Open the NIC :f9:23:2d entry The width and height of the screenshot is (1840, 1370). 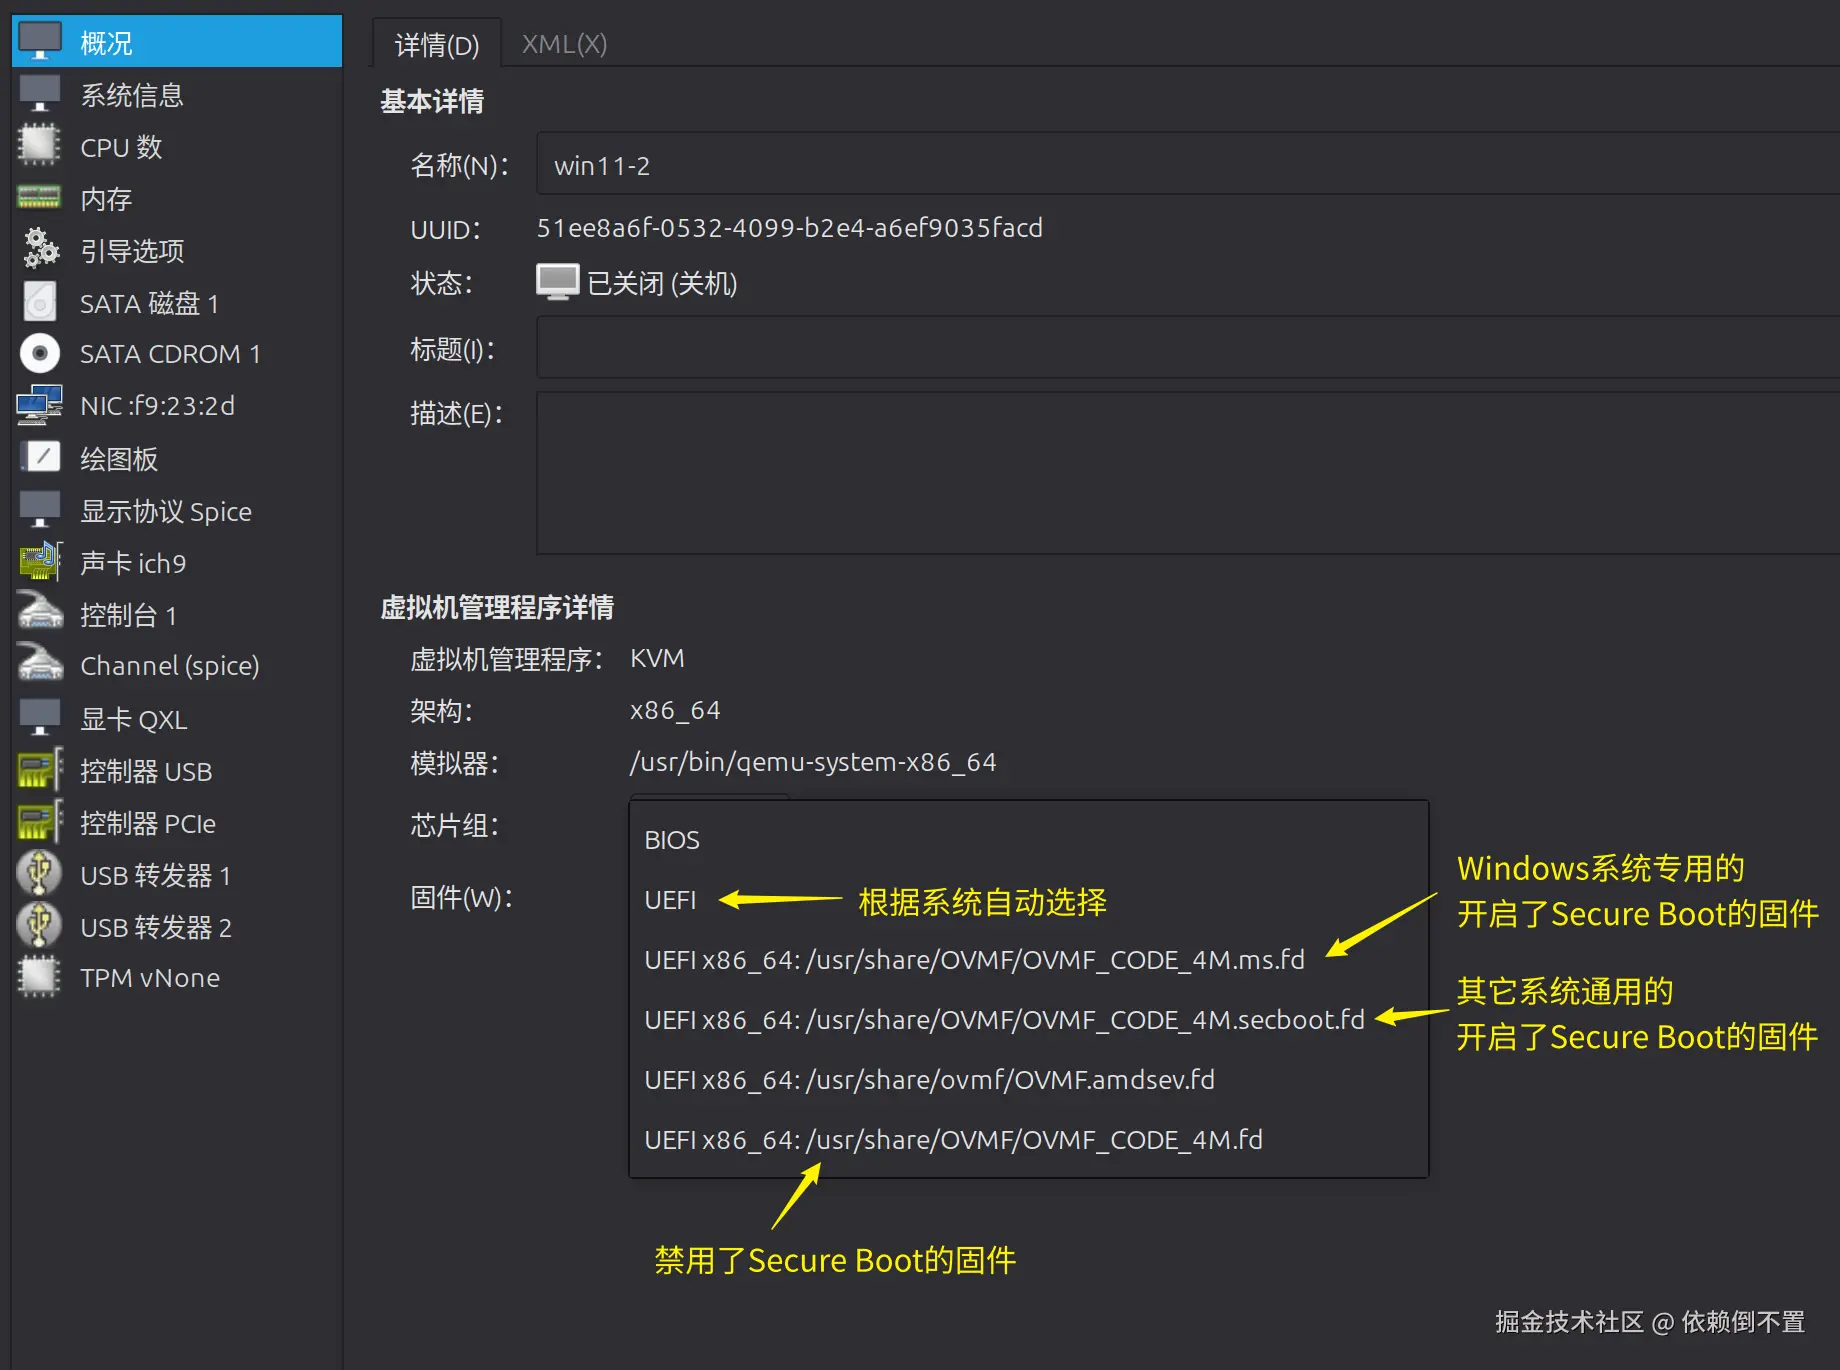pyautogui.click(x=177, y=405)
